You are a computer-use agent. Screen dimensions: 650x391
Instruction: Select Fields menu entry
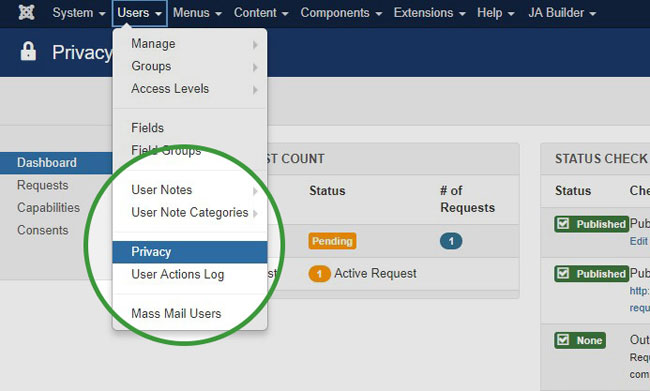coord(189,128)
